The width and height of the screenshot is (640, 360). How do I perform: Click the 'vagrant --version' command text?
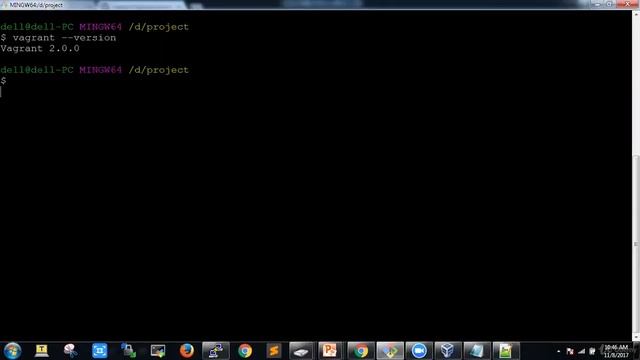pos(64,38)
